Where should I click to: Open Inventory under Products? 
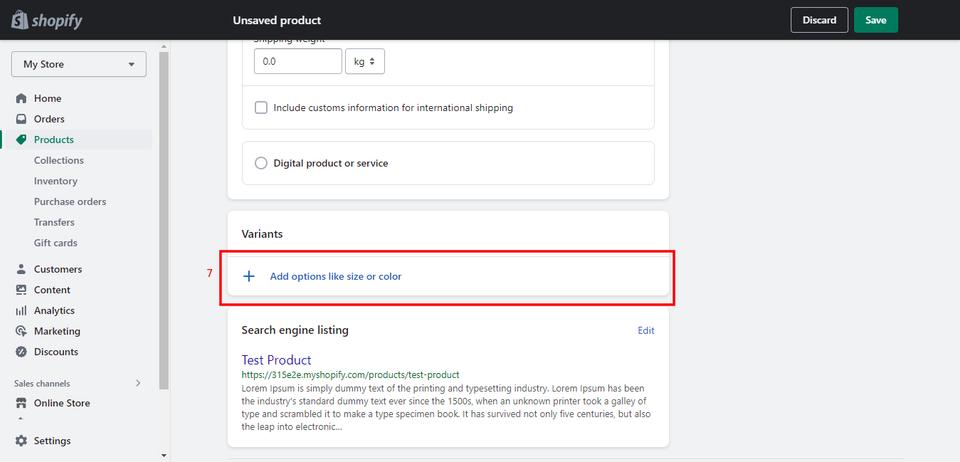click(x=56, y=181)
